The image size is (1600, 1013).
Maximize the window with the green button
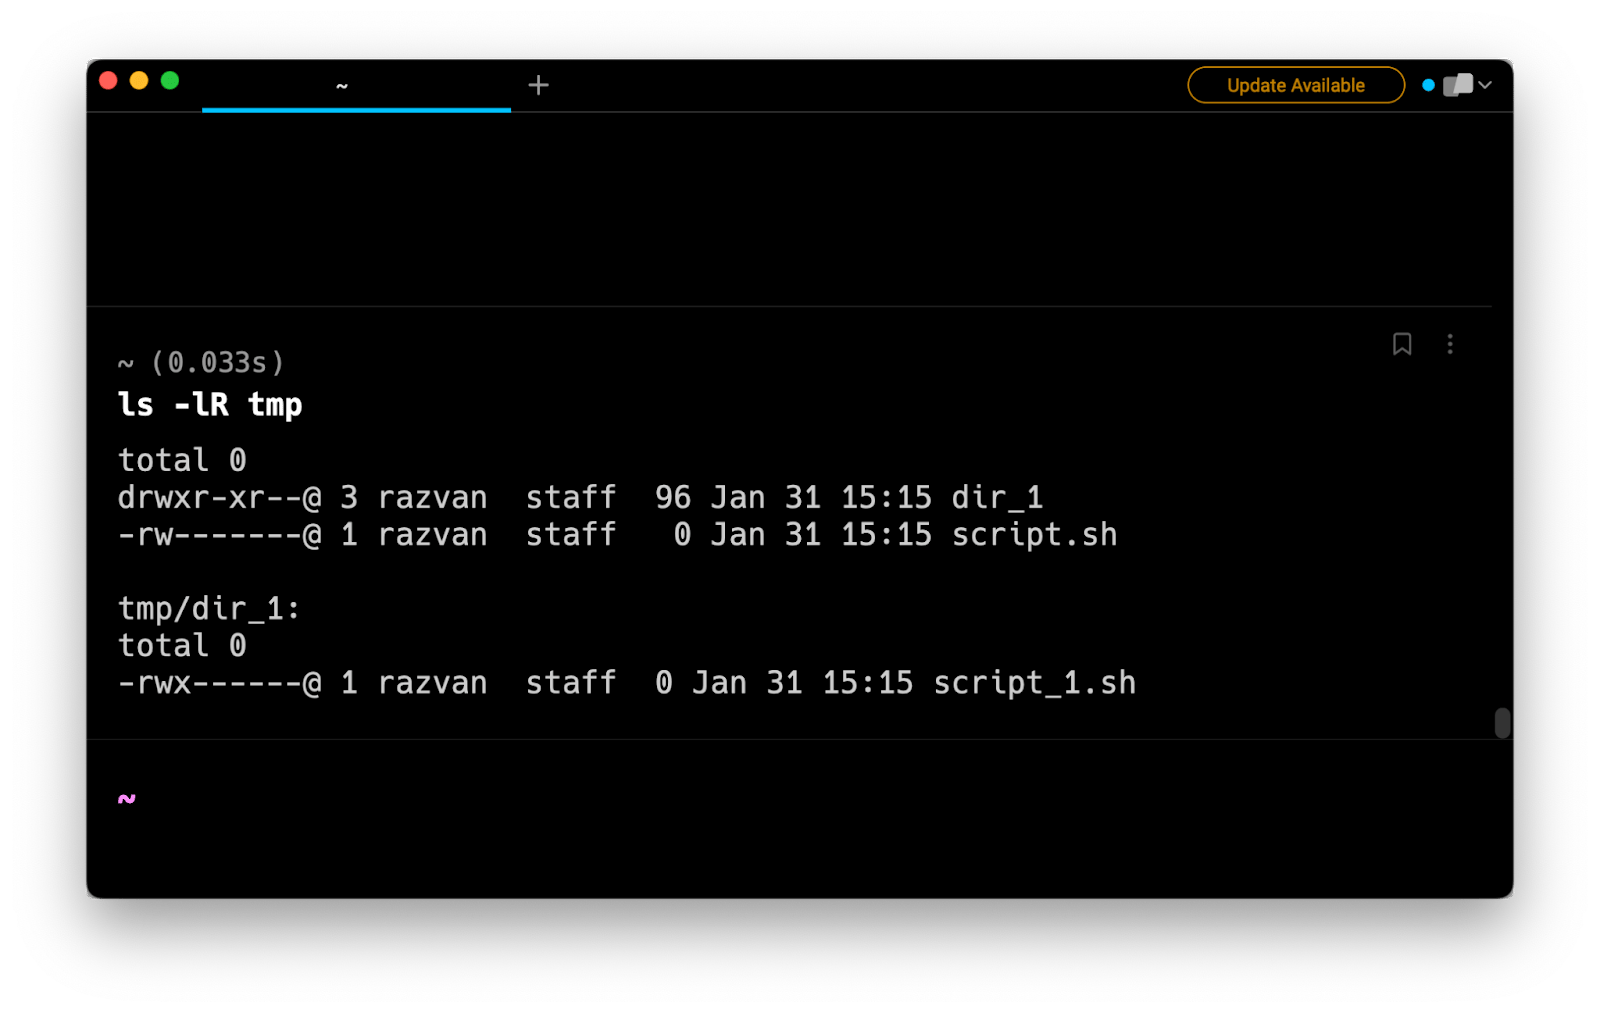point(170,80)
